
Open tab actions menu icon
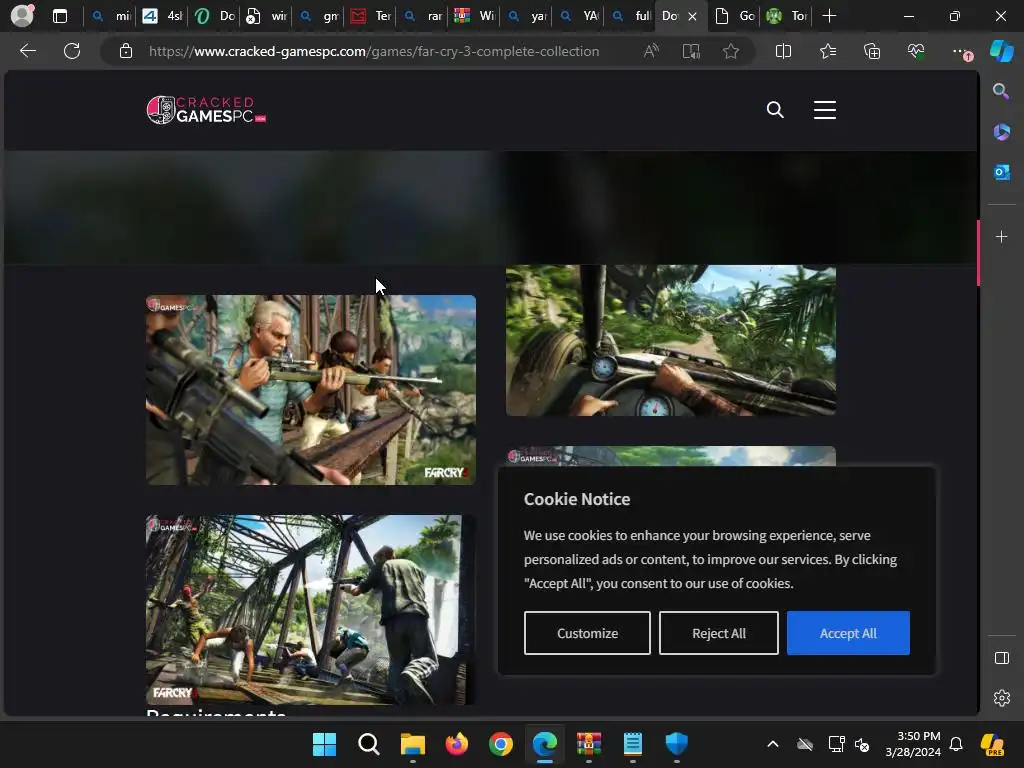point(59,16)
